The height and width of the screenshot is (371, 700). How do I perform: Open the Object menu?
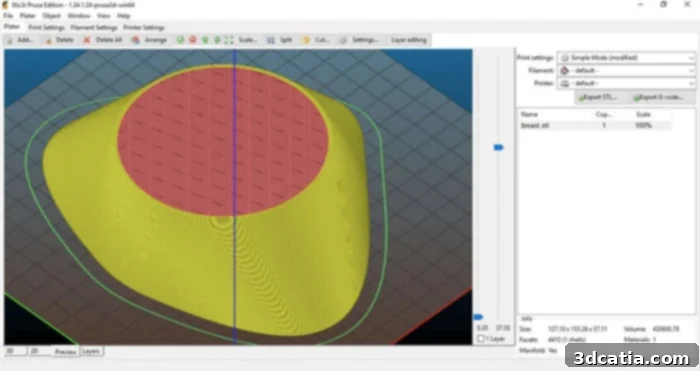51,16
